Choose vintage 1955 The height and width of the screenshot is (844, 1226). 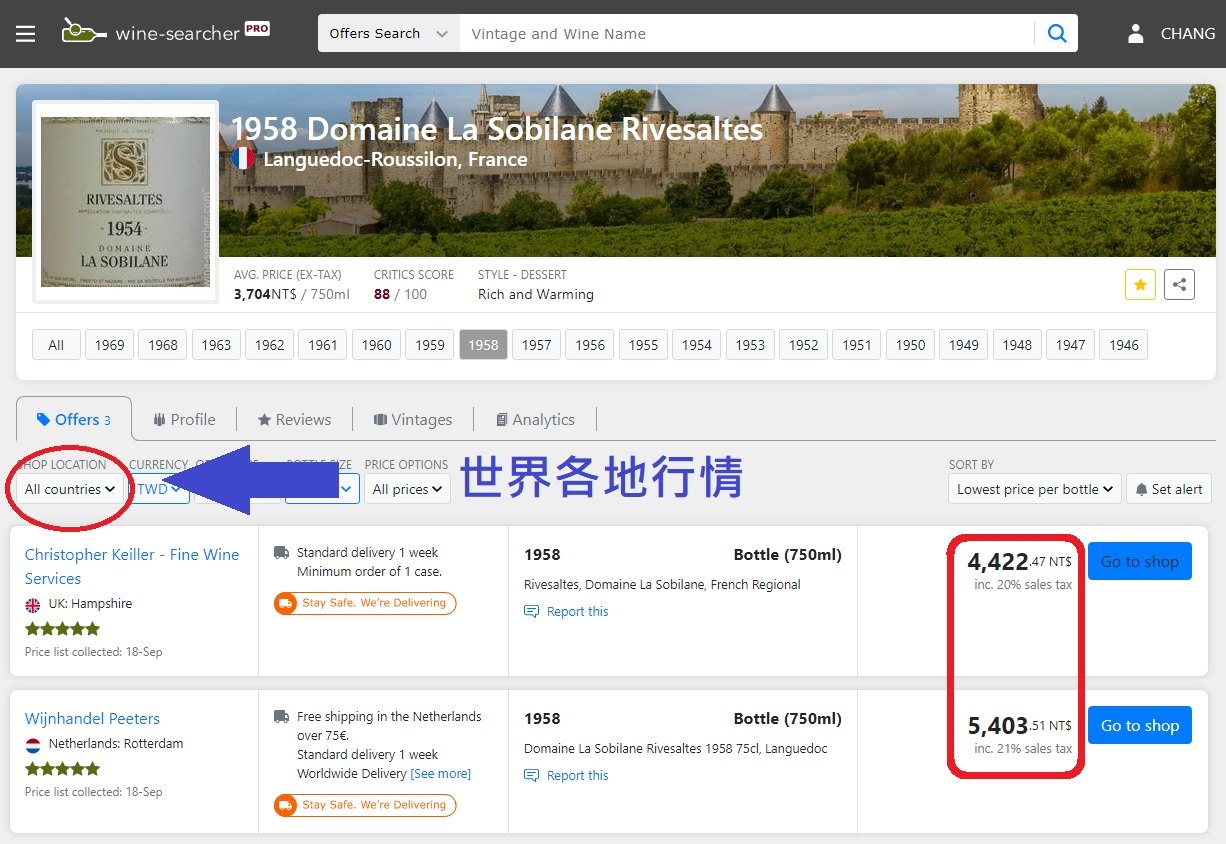(x=643, y=345)
